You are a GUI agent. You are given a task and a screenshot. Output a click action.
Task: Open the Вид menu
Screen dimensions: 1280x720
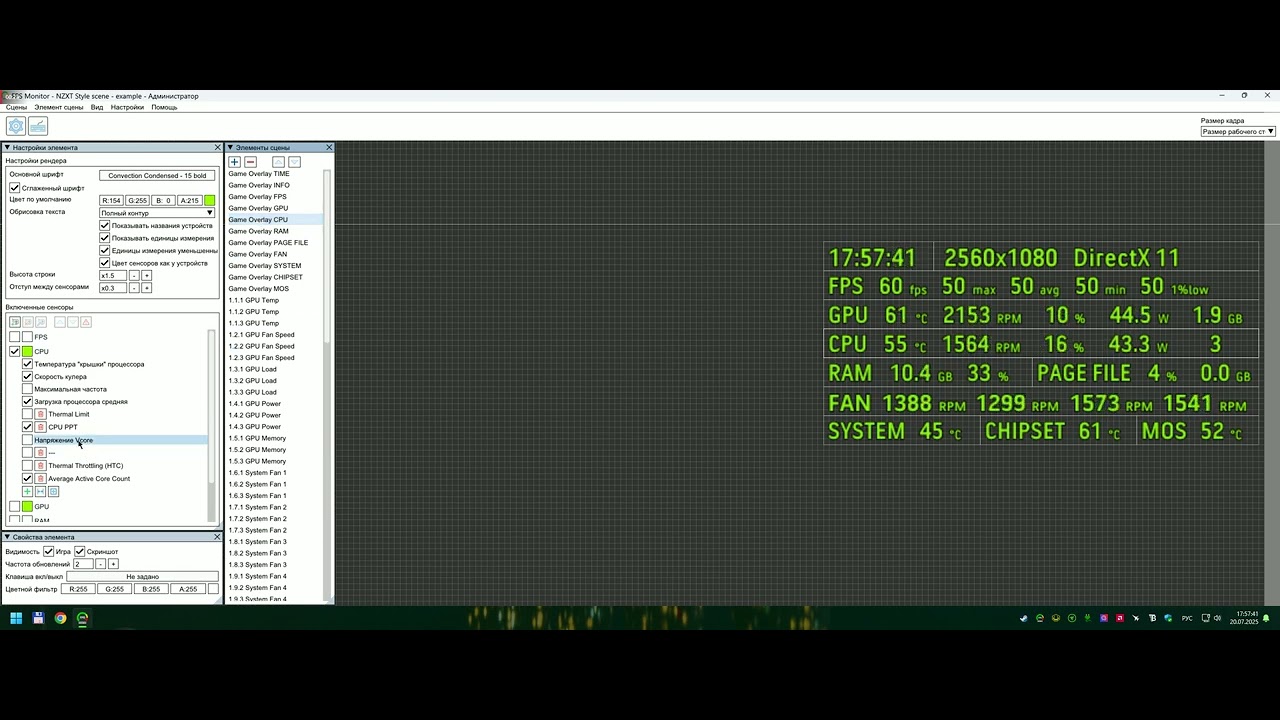97,107
